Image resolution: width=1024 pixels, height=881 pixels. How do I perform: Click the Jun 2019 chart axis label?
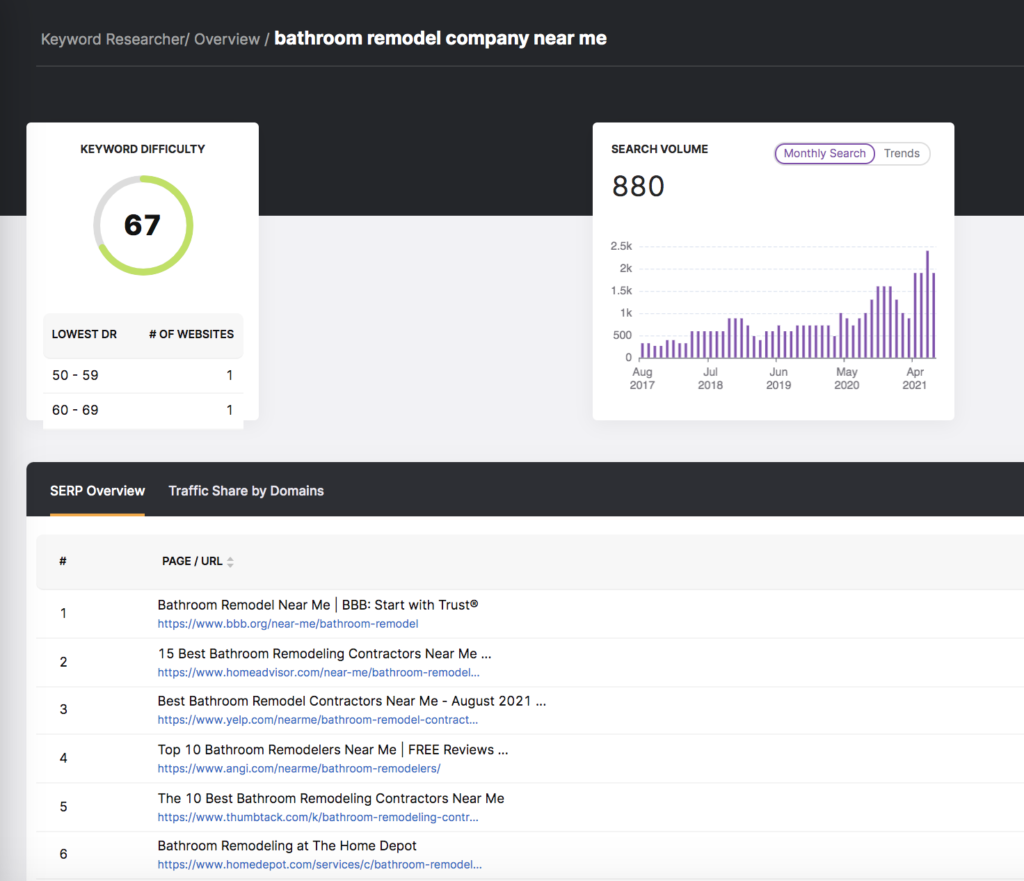tap(778, 378)
